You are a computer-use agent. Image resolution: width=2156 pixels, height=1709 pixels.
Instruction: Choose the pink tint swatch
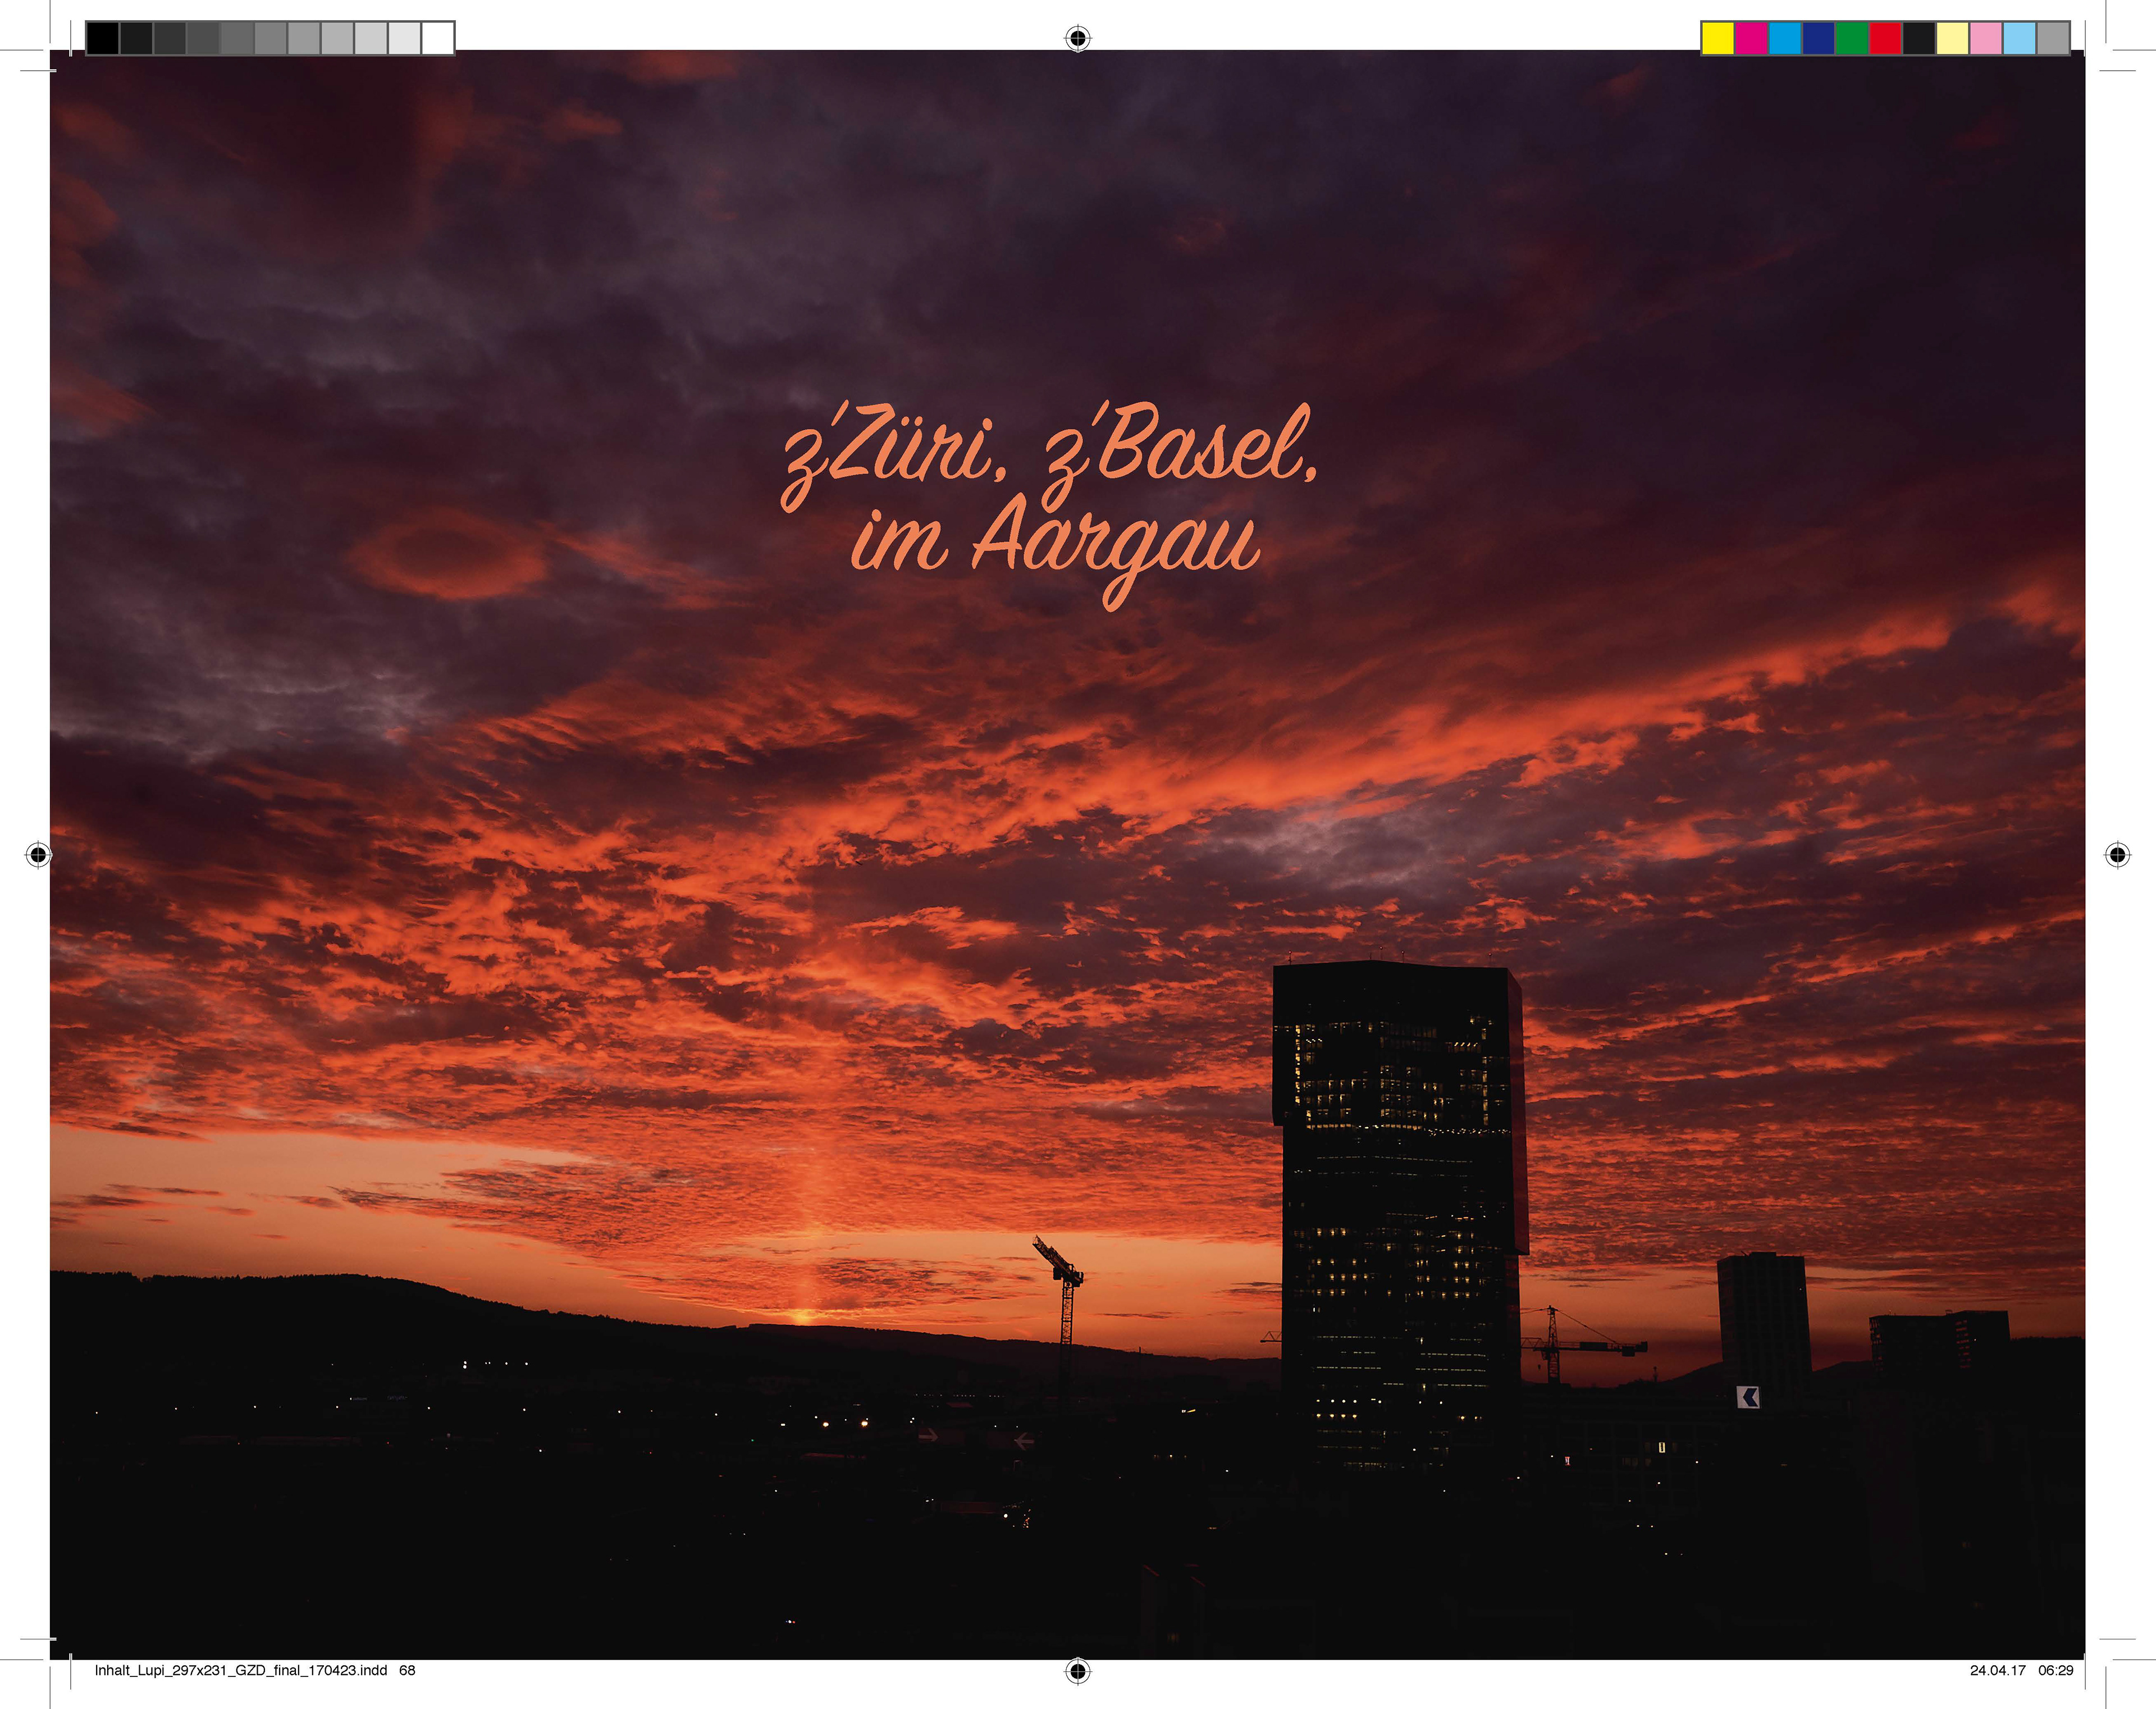1986,38
